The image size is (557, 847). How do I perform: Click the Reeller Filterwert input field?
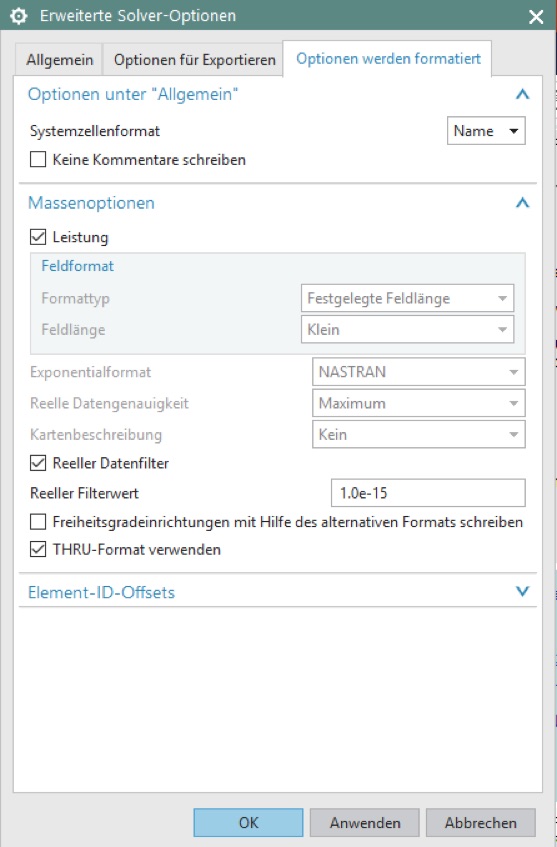pos(428,493)
